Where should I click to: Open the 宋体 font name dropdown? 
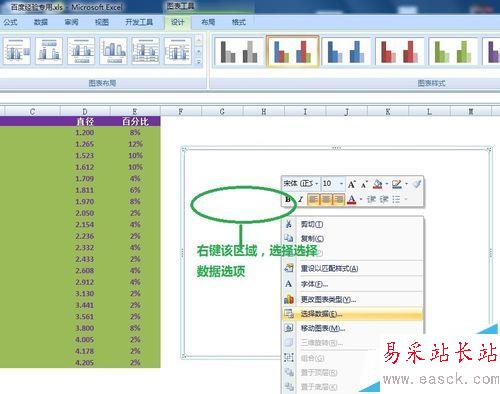[x=317, y=184]
